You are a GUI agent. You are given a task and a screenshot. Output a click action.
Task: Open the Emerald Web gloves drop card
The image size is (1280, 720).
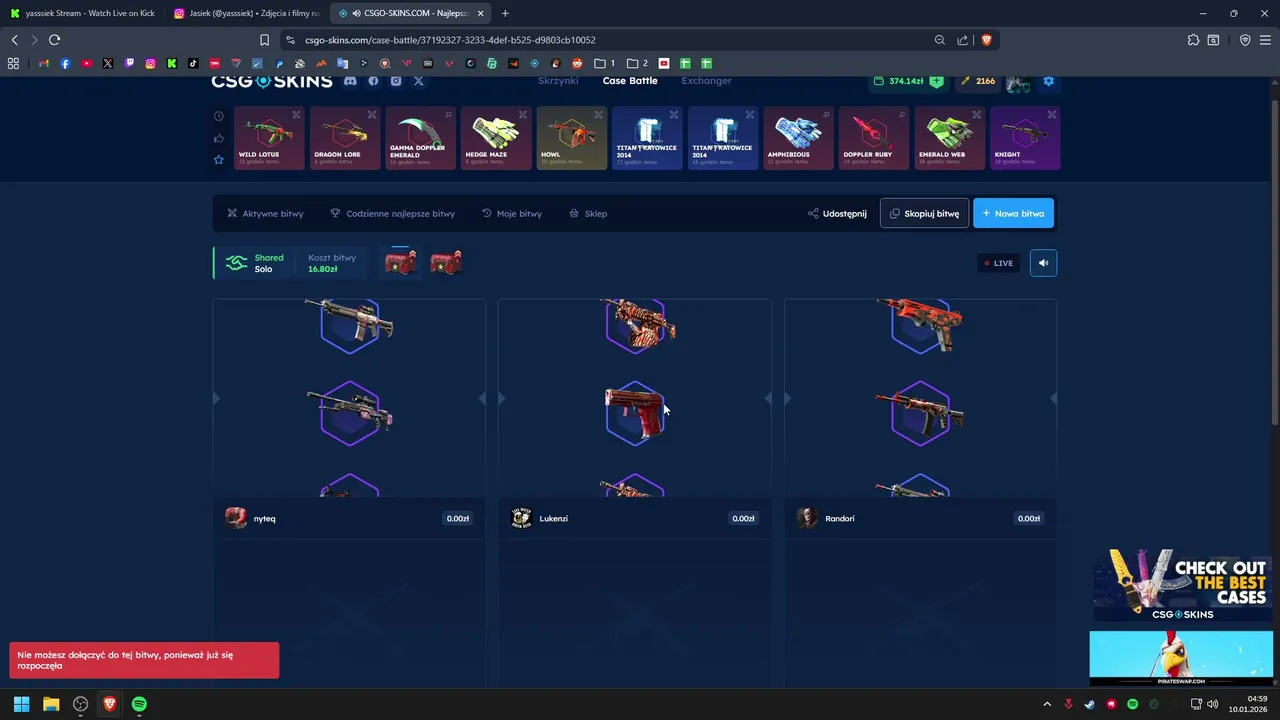point(950,138)
